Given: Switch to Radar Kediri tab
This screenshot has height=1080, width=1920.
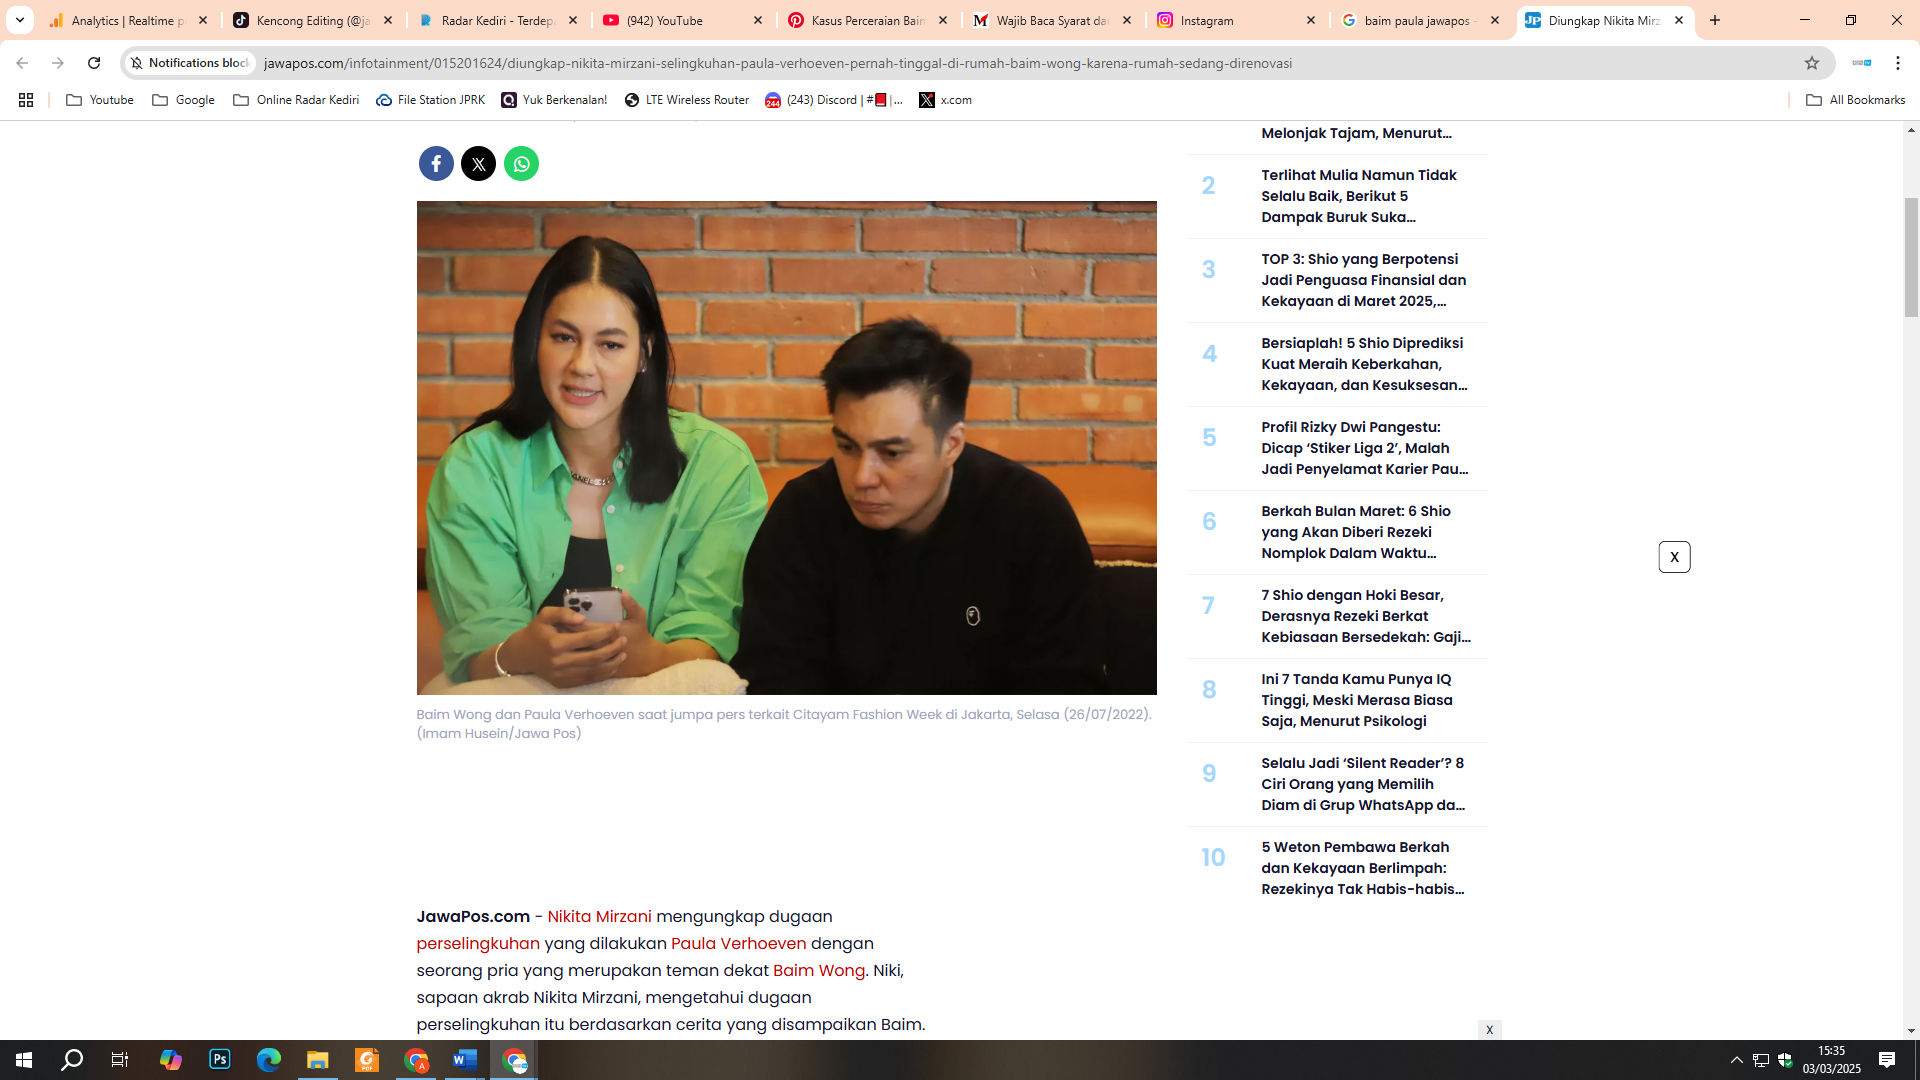Looking at the screenshot, I should 498,20.
